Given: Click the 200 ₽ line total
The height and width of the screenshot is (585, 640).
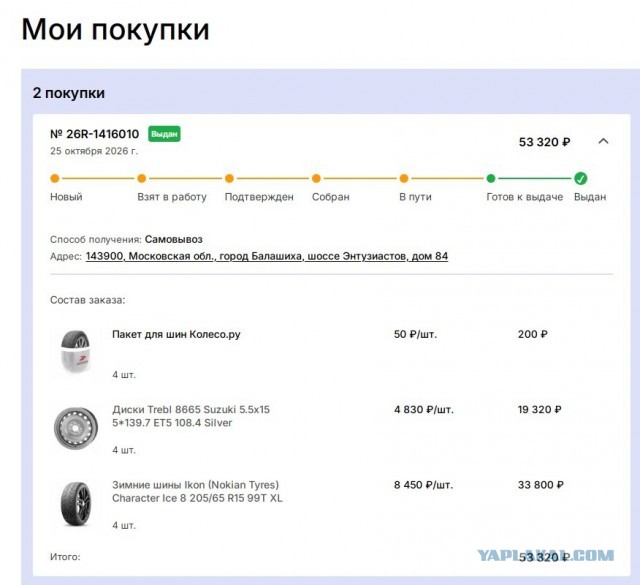Looking at the screenshot, I should click(533, 334).
